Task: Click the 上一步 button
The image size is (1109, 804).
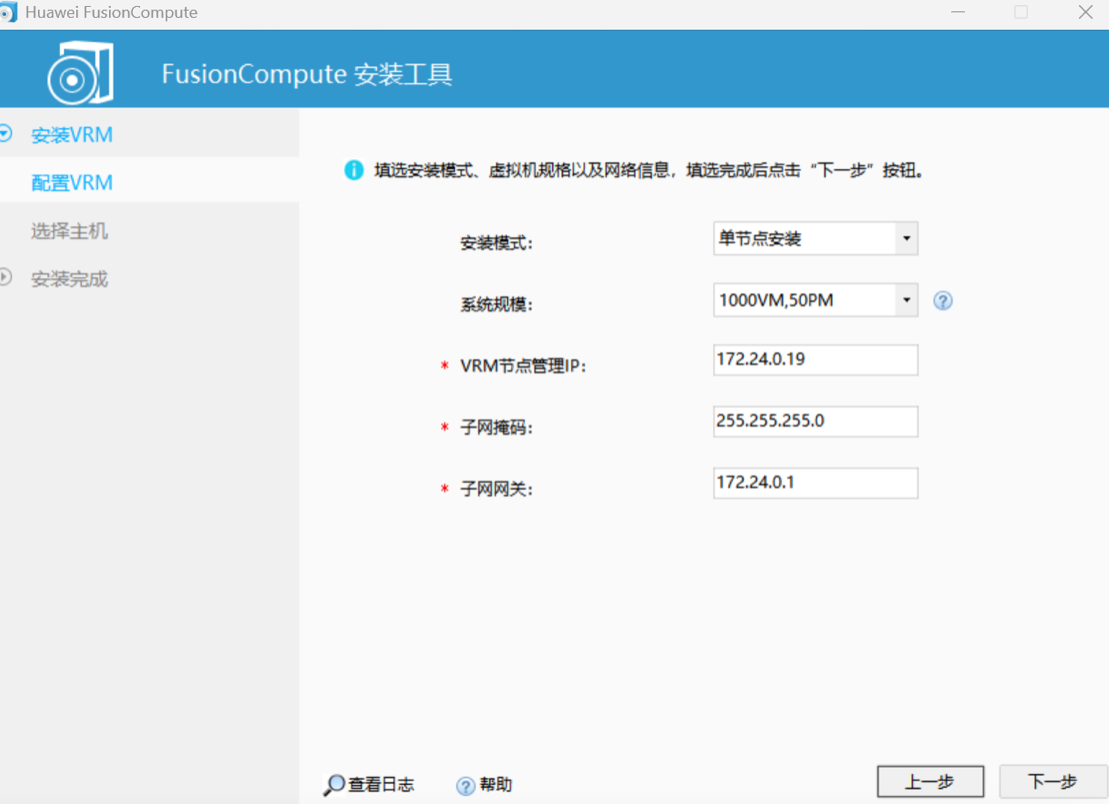Action: tap(930, 781)
